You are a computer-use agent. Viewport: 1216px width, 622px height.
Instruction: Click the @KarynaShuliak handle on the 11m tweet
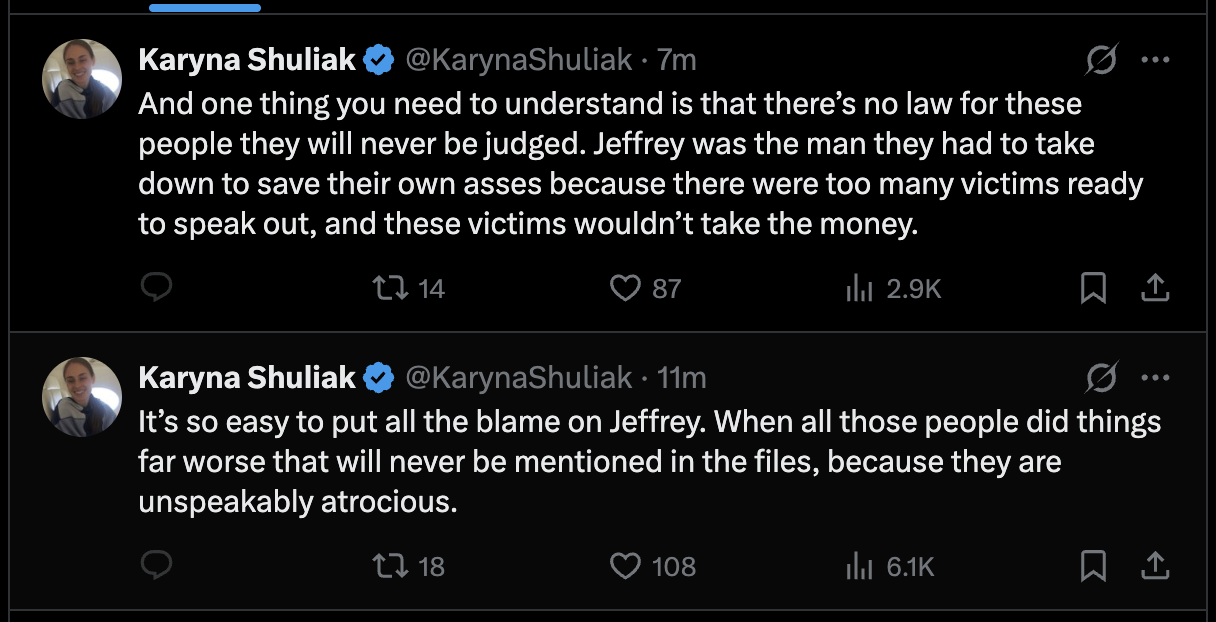(x=518, y=378)
